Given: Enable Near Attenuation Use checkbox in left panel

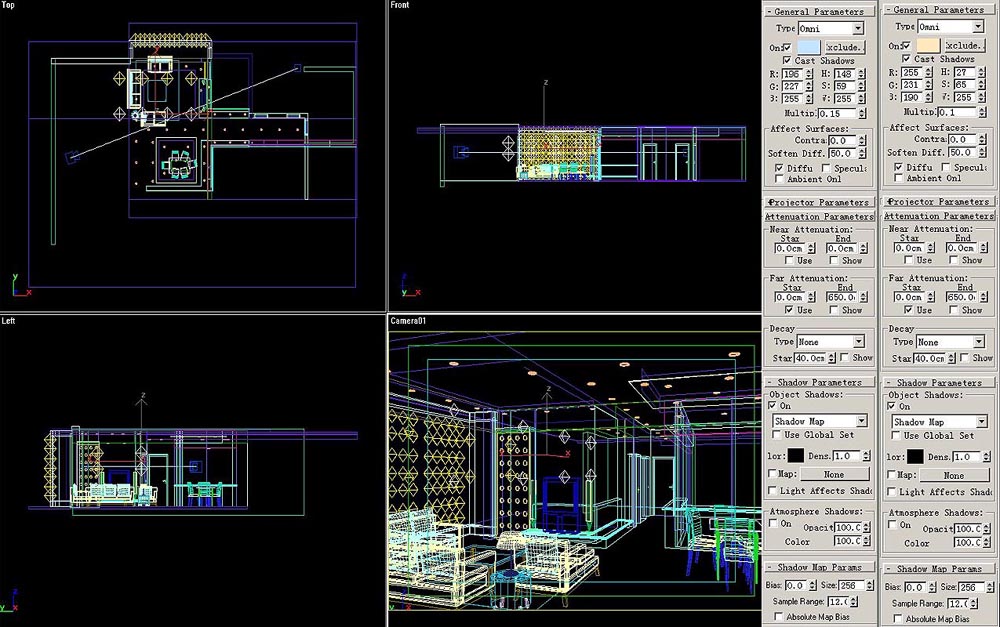Looking at the screenshot, I should tap(790, 260).
